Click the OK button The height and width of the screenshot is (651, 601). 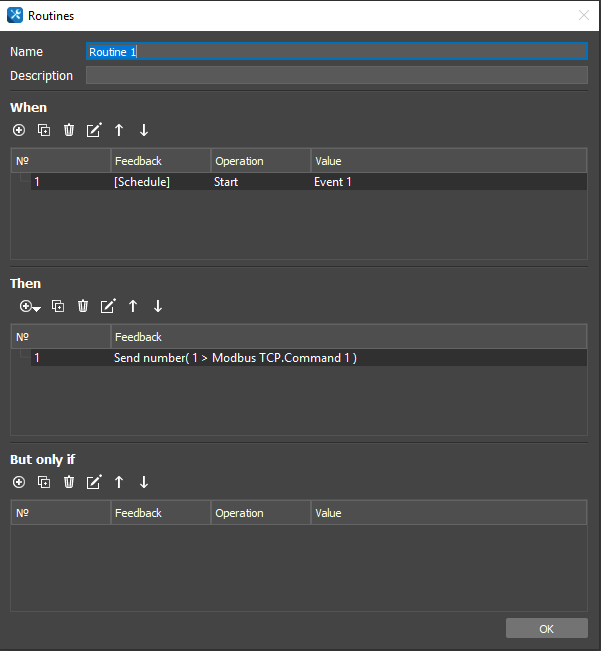click(x=546, y=629)
